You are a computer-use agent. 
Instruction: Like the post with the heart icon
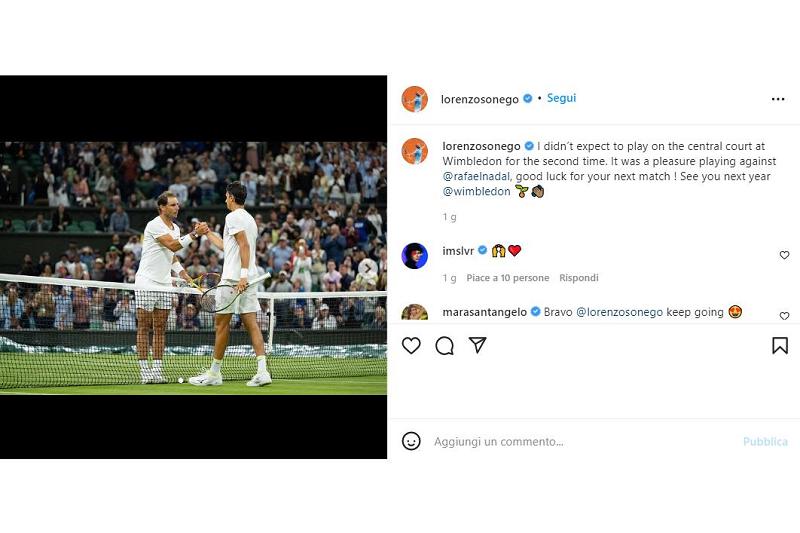pyautogui.click(x=411, y=346)
